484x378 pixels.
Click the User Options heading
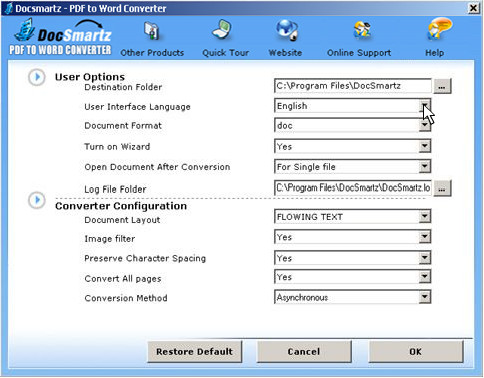(x=90, y=77)
